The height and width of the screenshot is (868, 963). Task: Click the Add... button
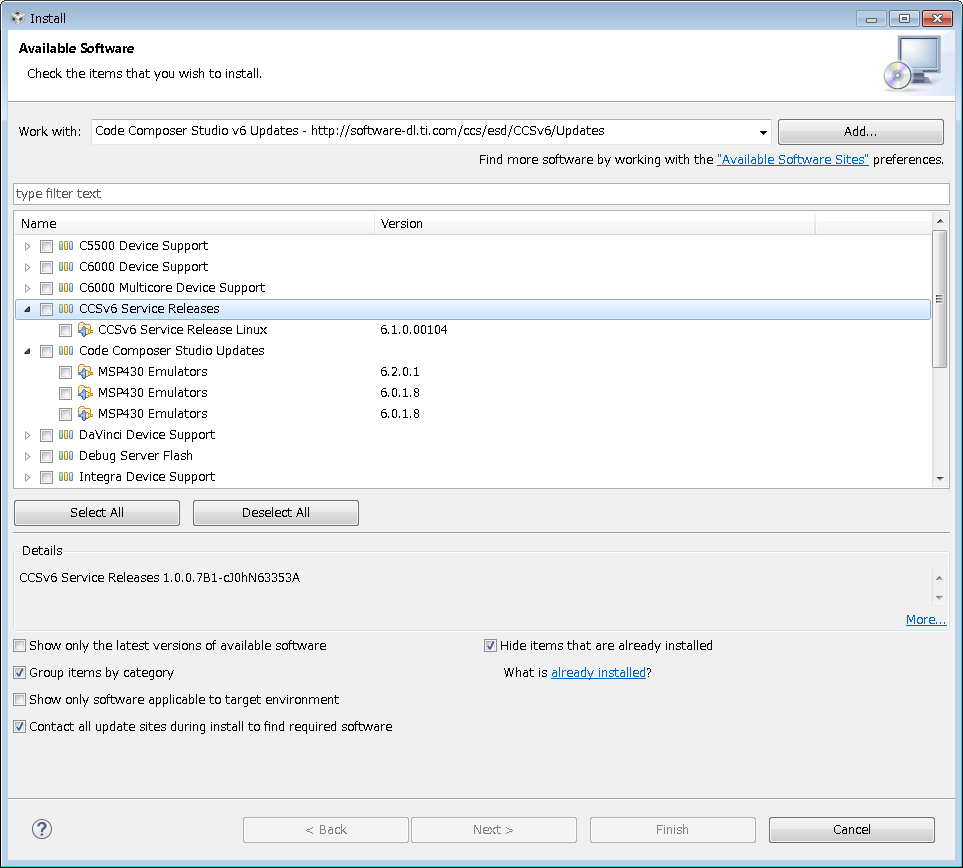860,132
